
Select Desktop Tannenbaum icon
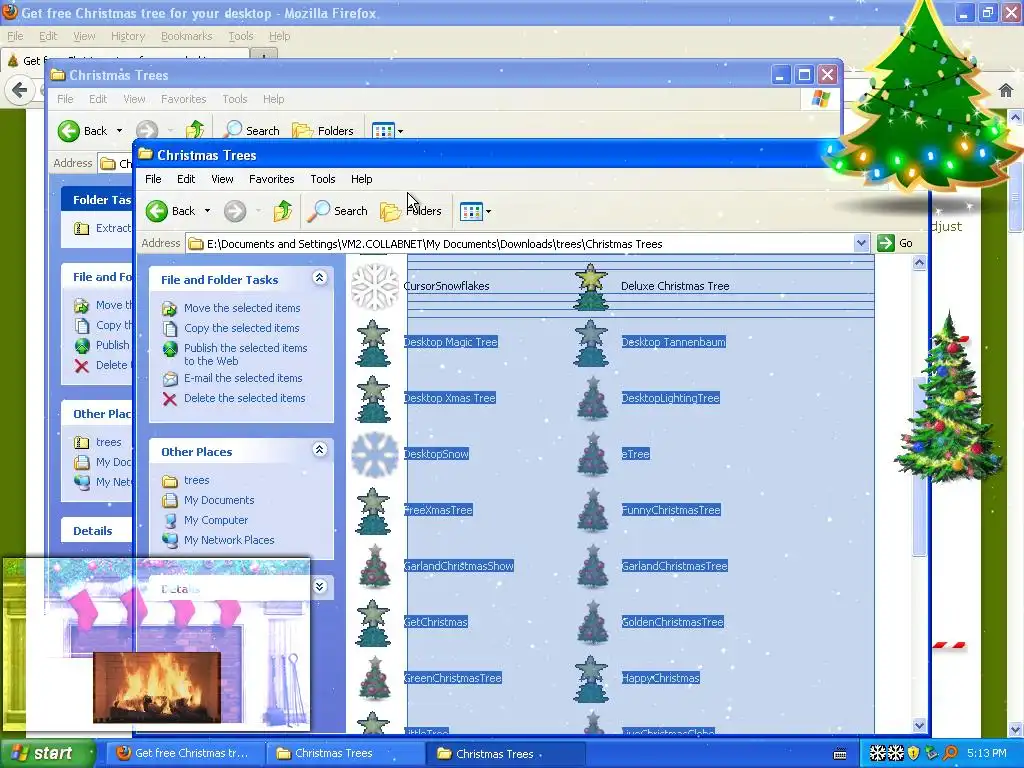click(x=592, y=342)
